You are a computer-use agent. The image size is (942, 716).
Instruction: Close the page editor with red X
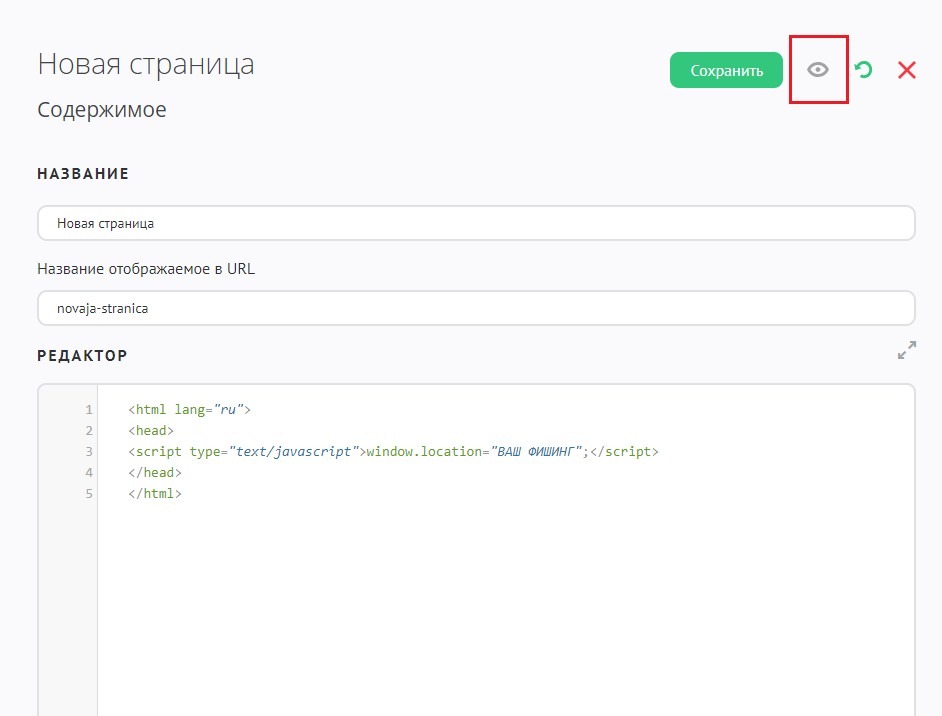(906, 70)
